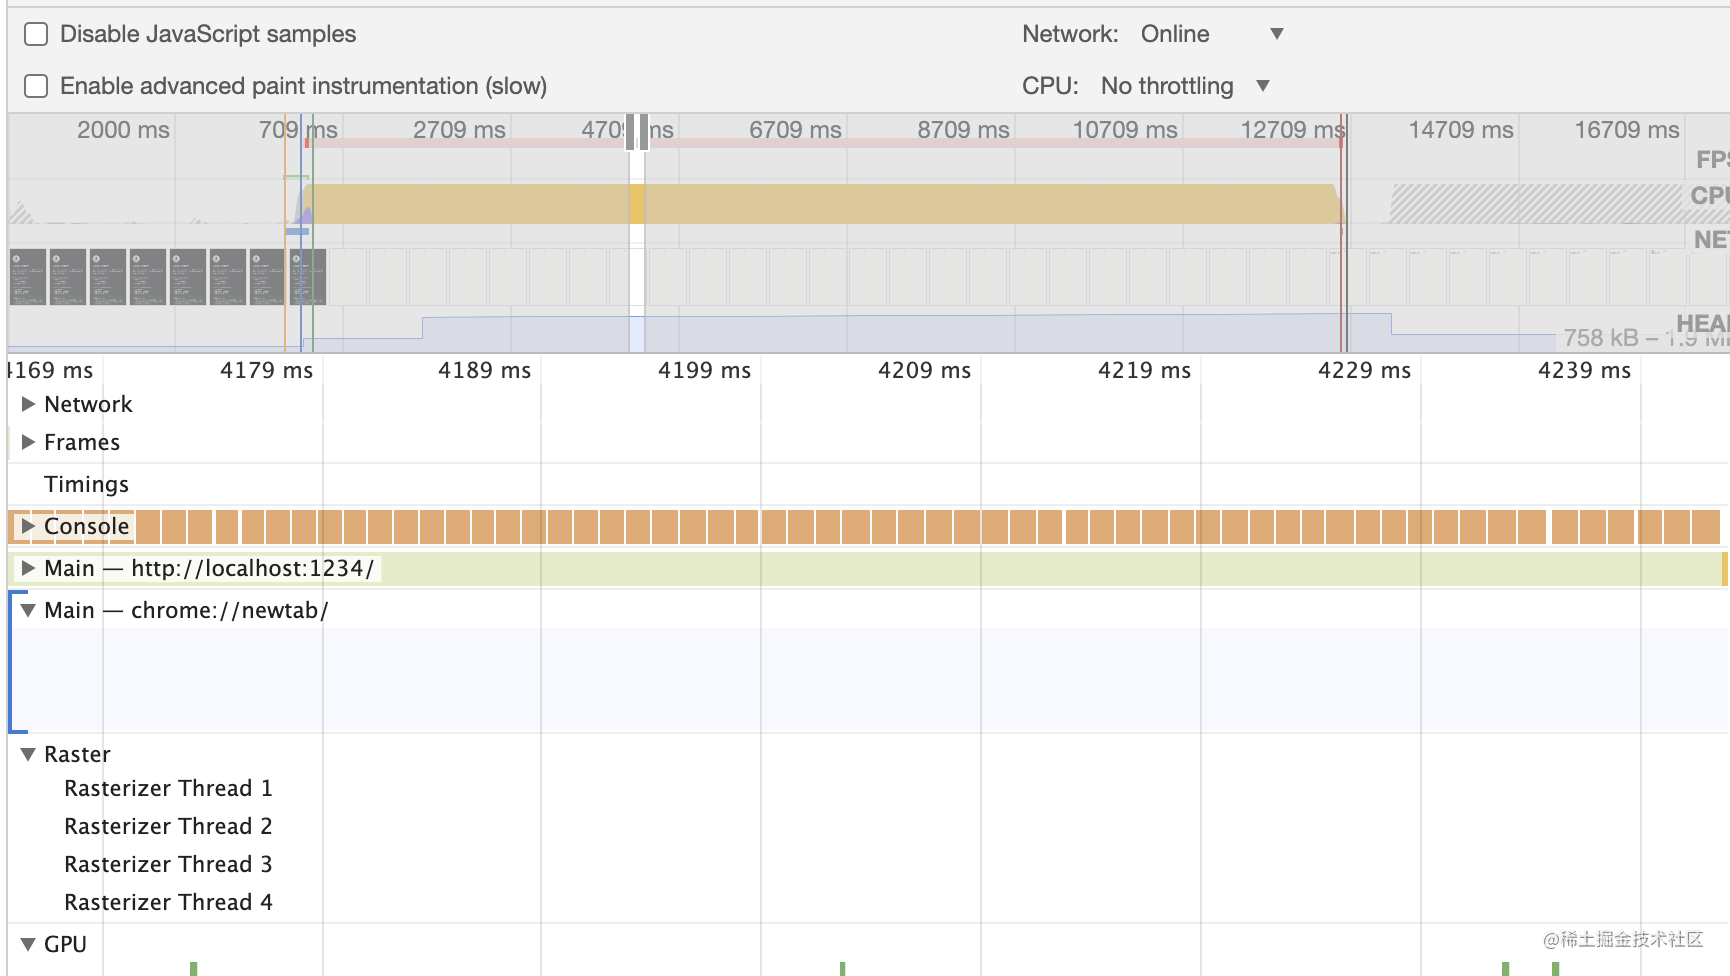This screenshot has width=1730, height=976.
Task: Click the left overview selection handle
Action: (x=631, y=132)
